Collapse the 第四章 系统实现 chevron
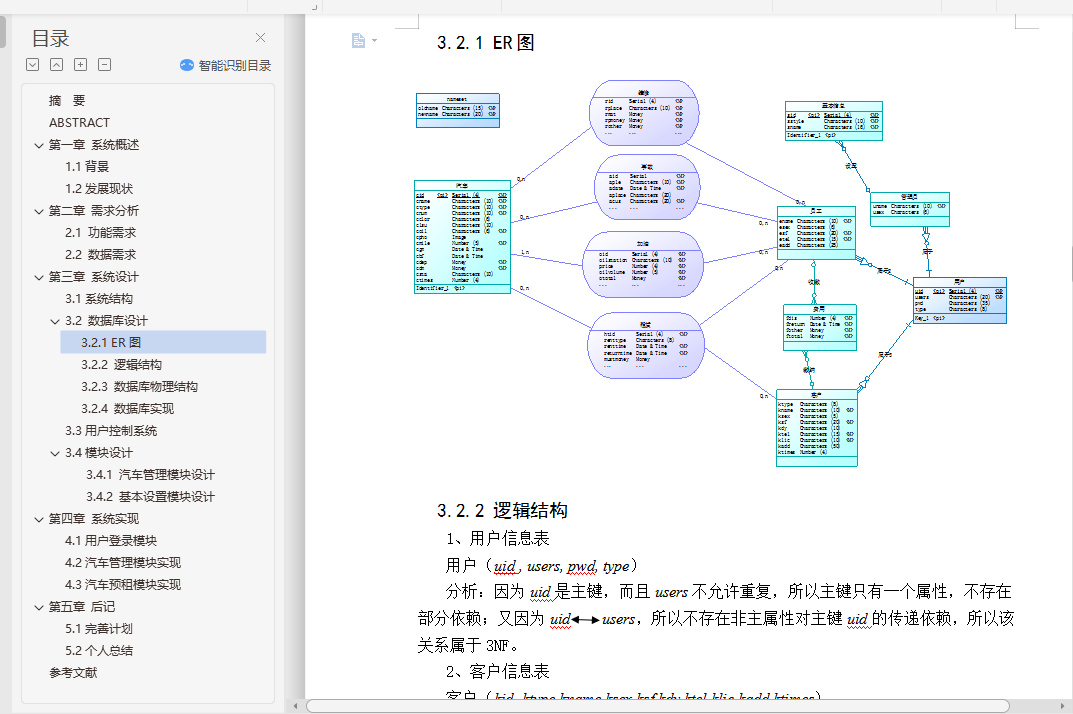The width and height of the screenshot is (1073, 714). [39, 519]
